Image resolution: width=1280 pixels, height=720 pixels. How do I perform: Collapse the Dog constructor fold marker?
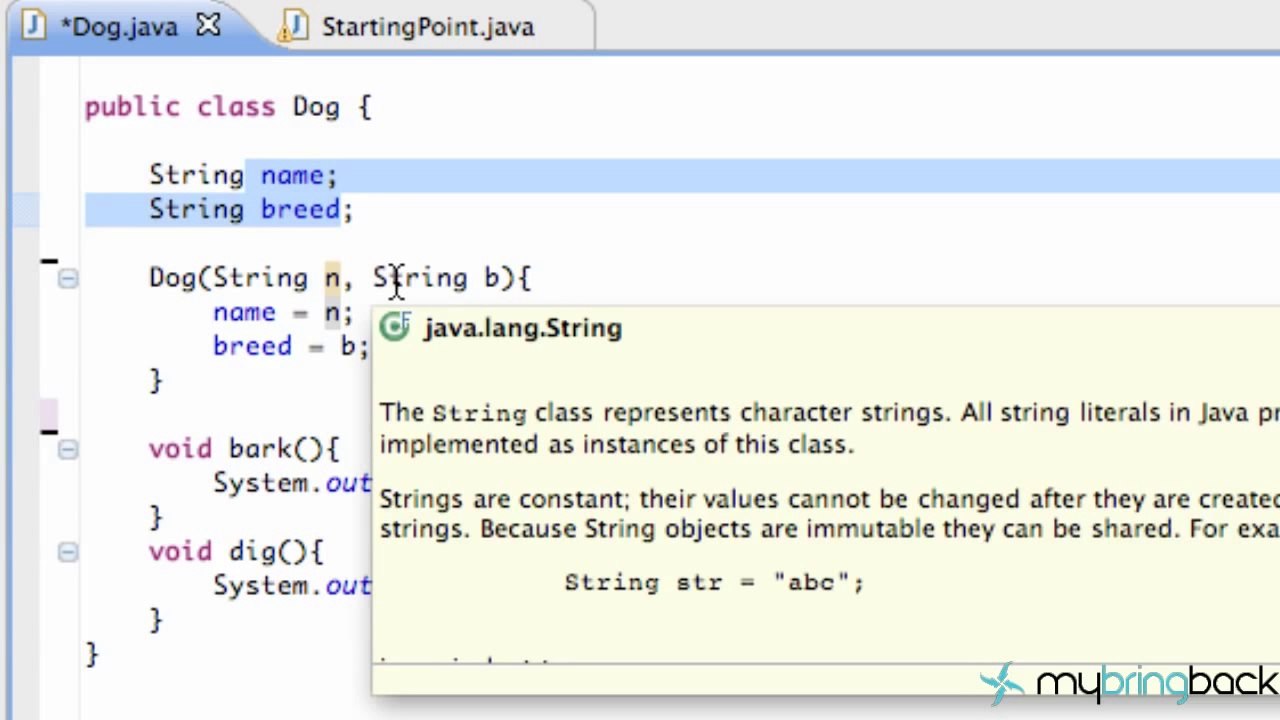pos(67,279)
